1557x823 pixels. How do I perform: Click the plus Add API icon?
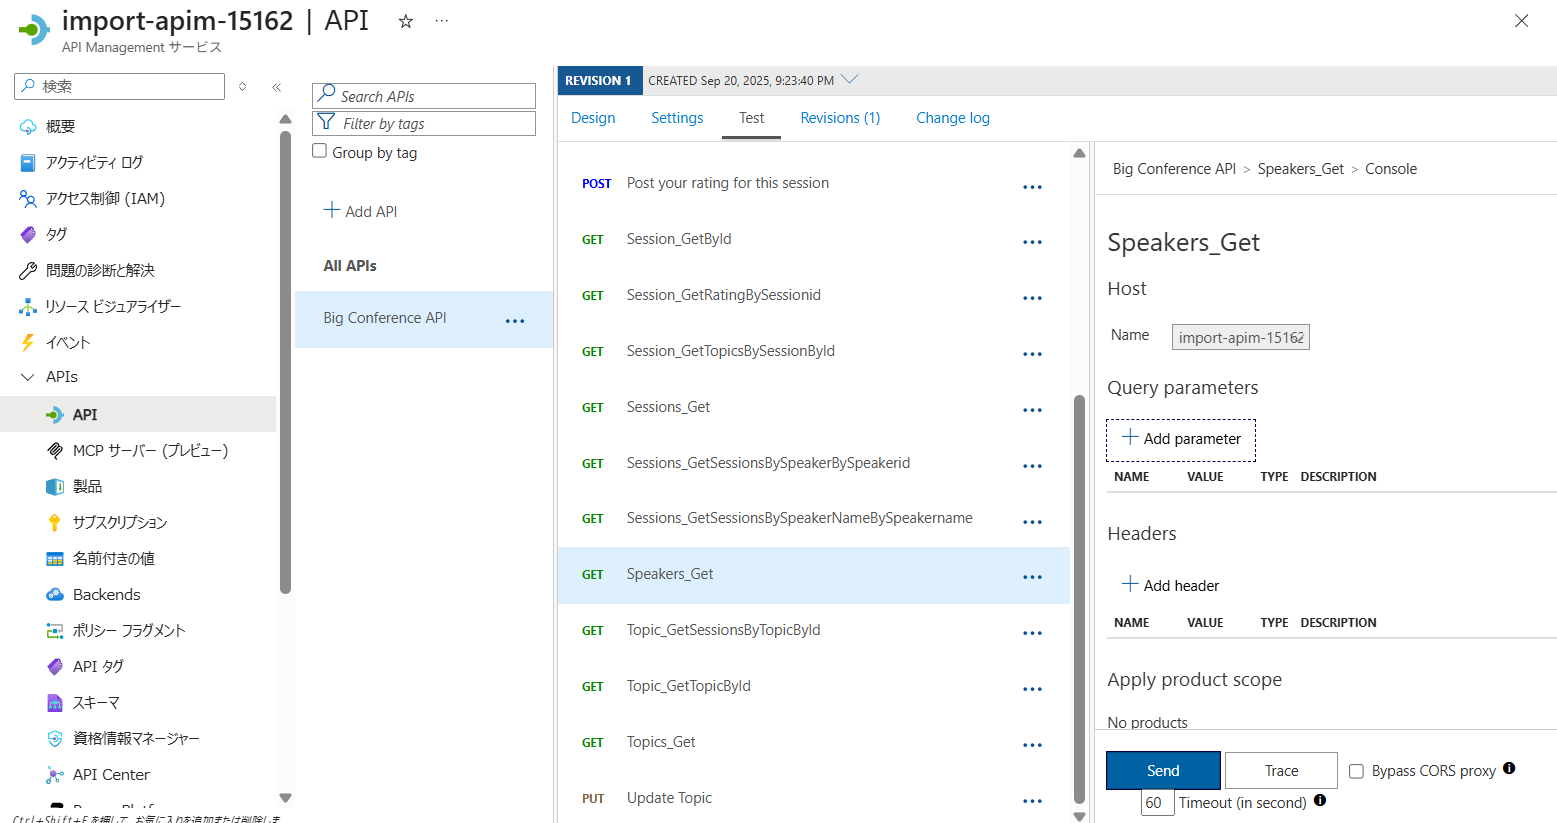pyautogui.click(x=332, y=210)
